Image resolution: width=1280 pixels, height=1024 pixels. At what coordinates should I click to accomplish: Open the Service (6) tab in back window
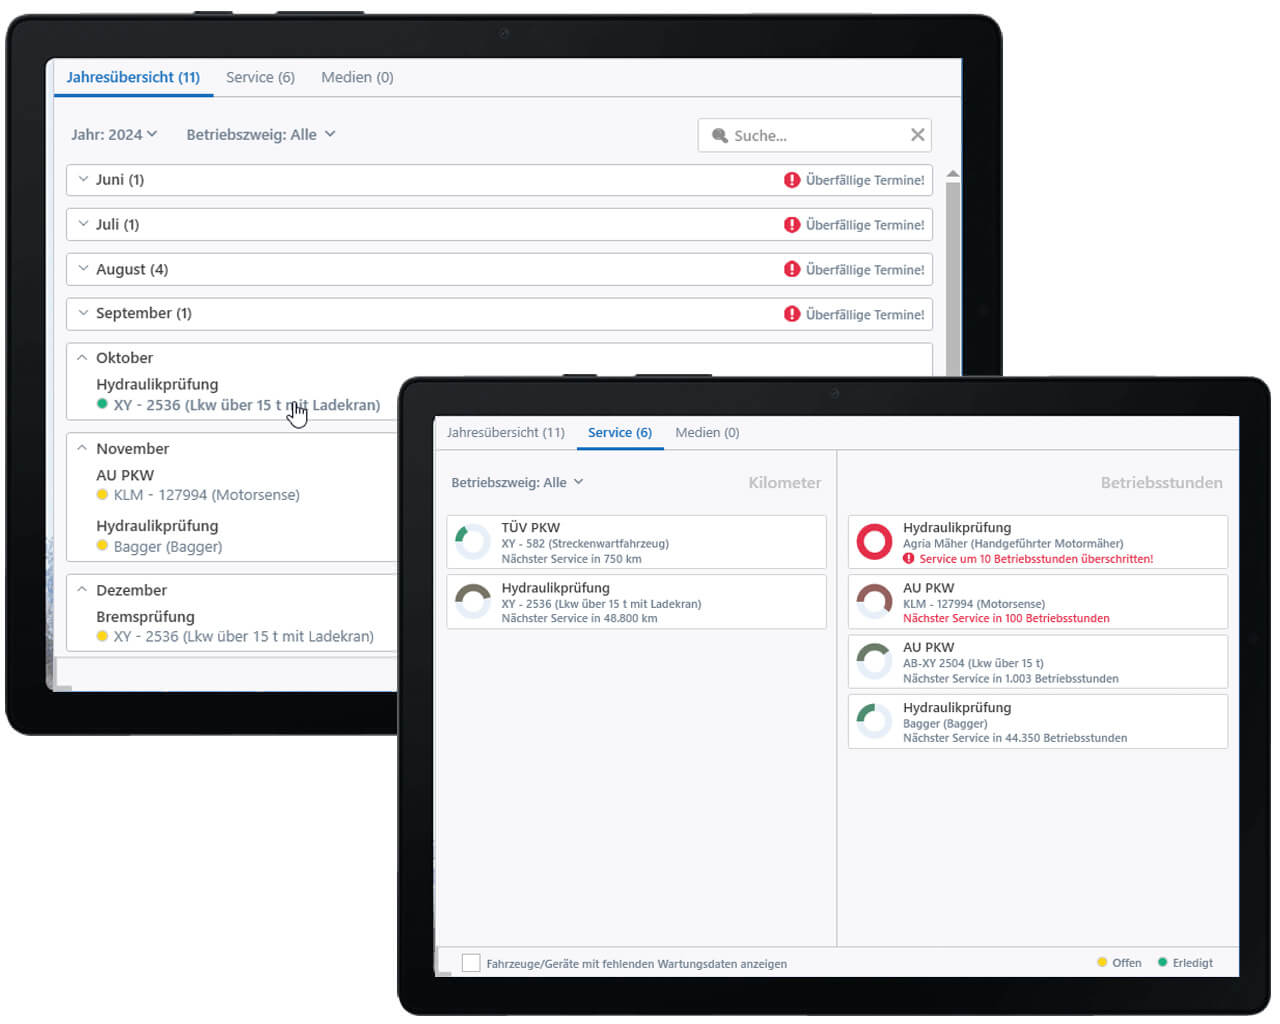(260, 77)
